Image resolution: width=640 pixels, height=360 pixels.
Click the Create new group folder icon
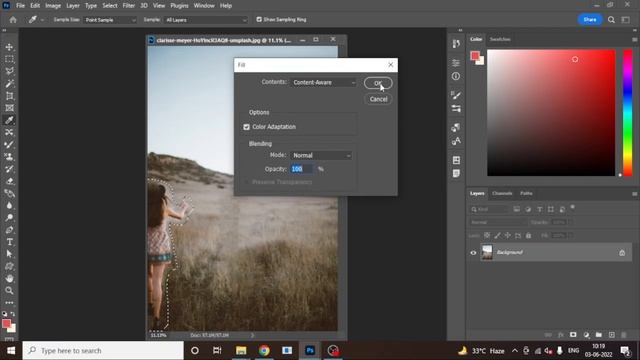(598, 335)
